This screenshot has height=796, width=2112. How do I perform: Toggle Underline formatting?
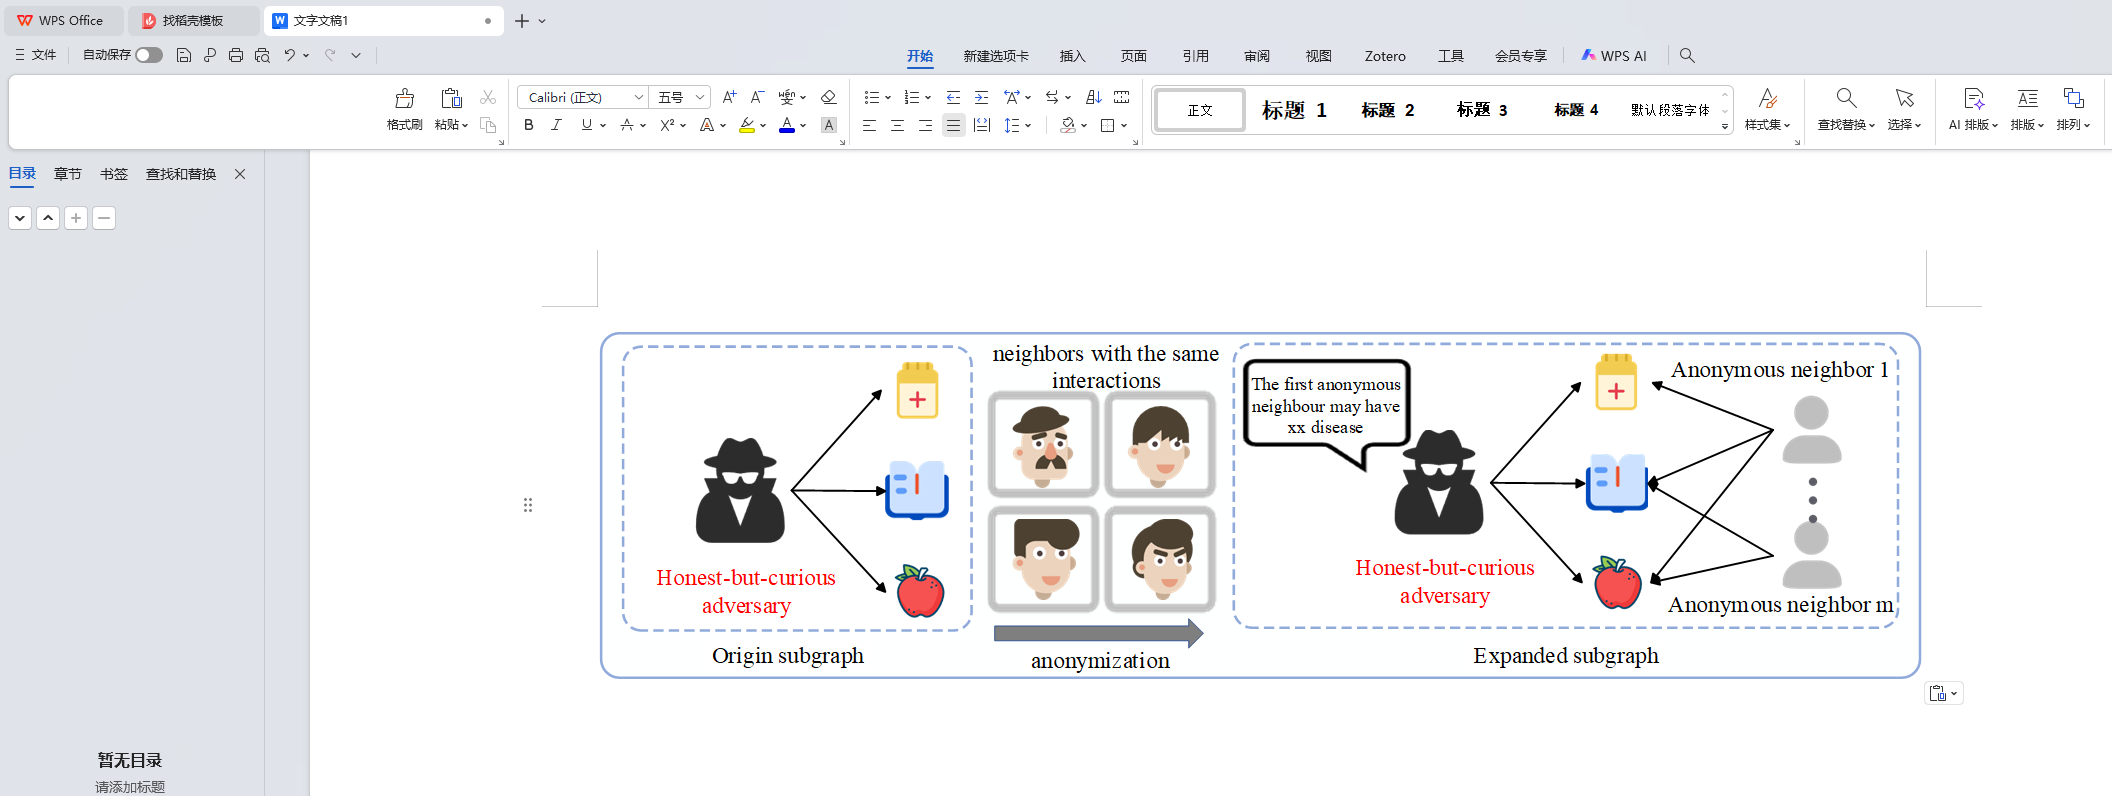587,125
